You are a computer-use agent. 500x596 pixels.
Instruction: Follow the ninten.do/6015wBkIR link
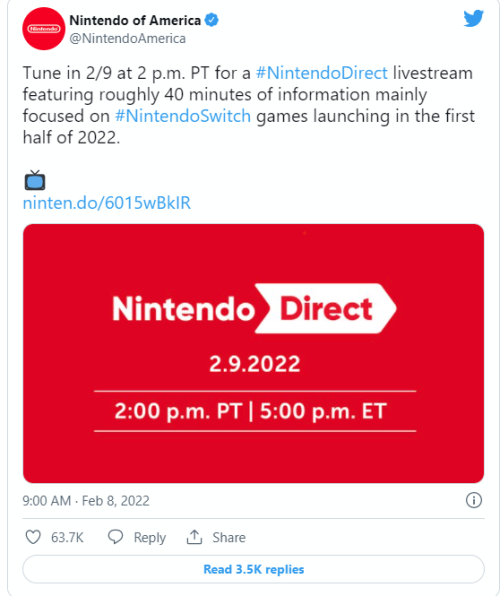click(107, 203)
